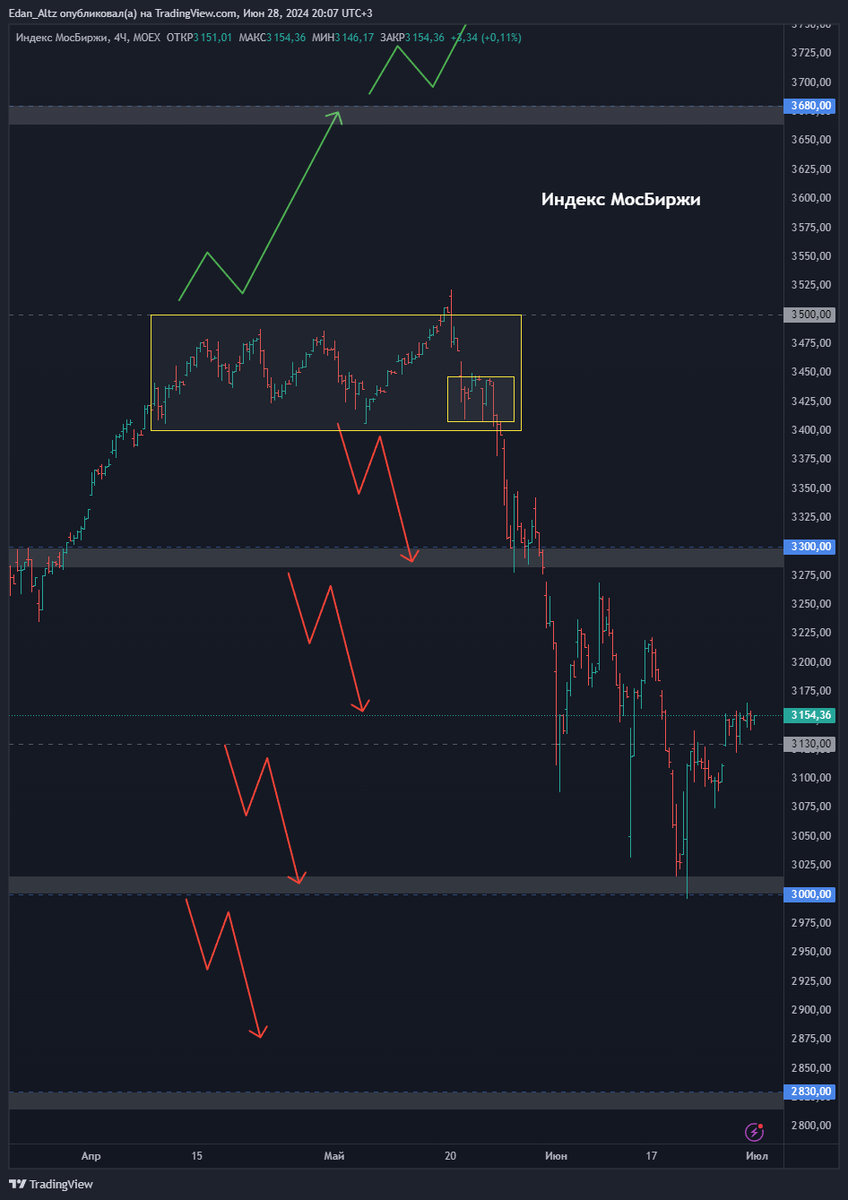Click the Июн label on the time axis
The height and width of the screenshot is (1200, 848).
click(556, 1156)
